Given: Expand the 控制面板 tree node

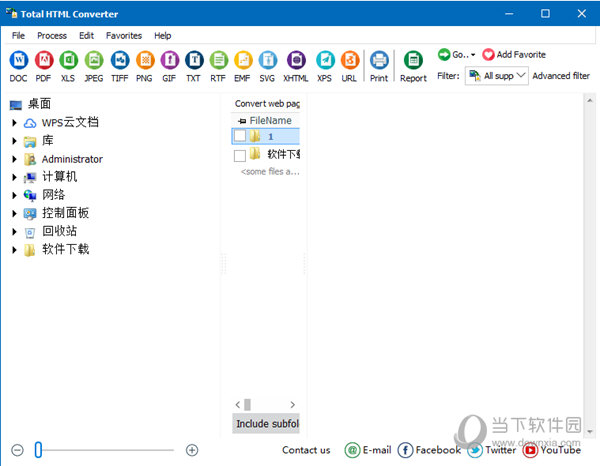Looking at the screenshot, I should click(14, 213).
